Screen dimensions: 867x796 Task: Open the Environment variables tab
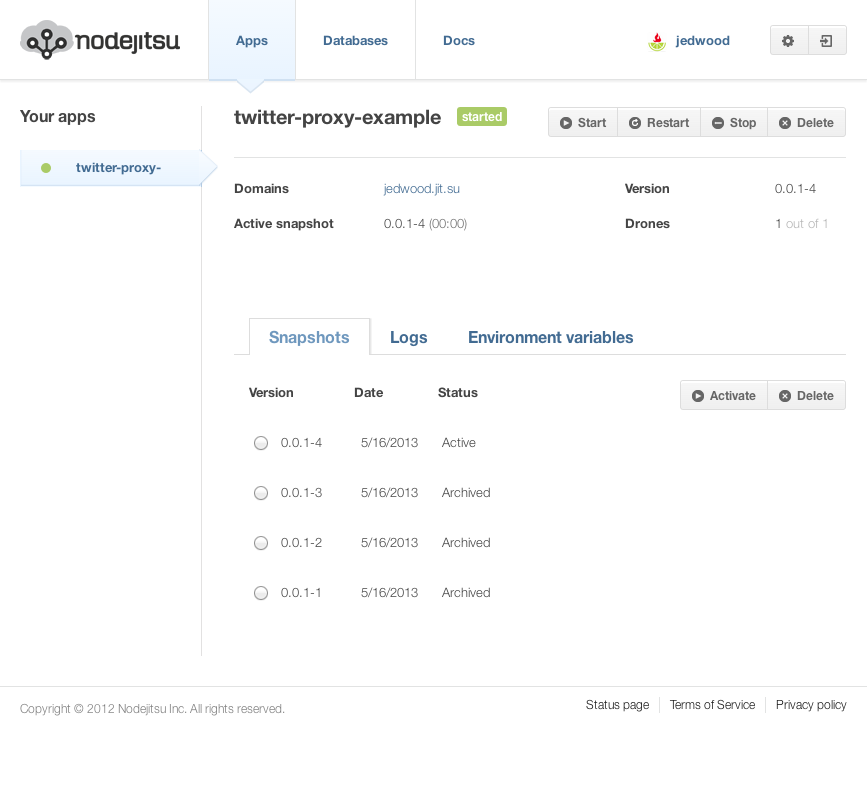(x=550, y=337)
